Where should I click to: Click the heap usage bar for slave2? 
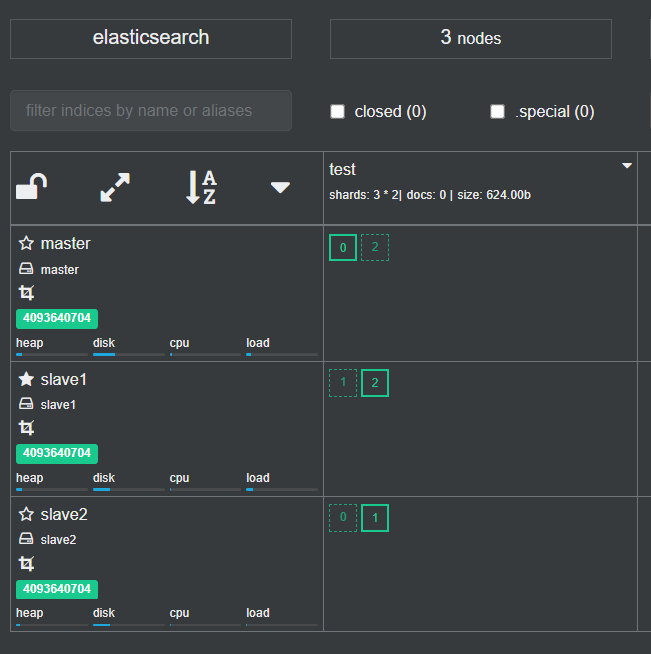(x=51, y=624)
